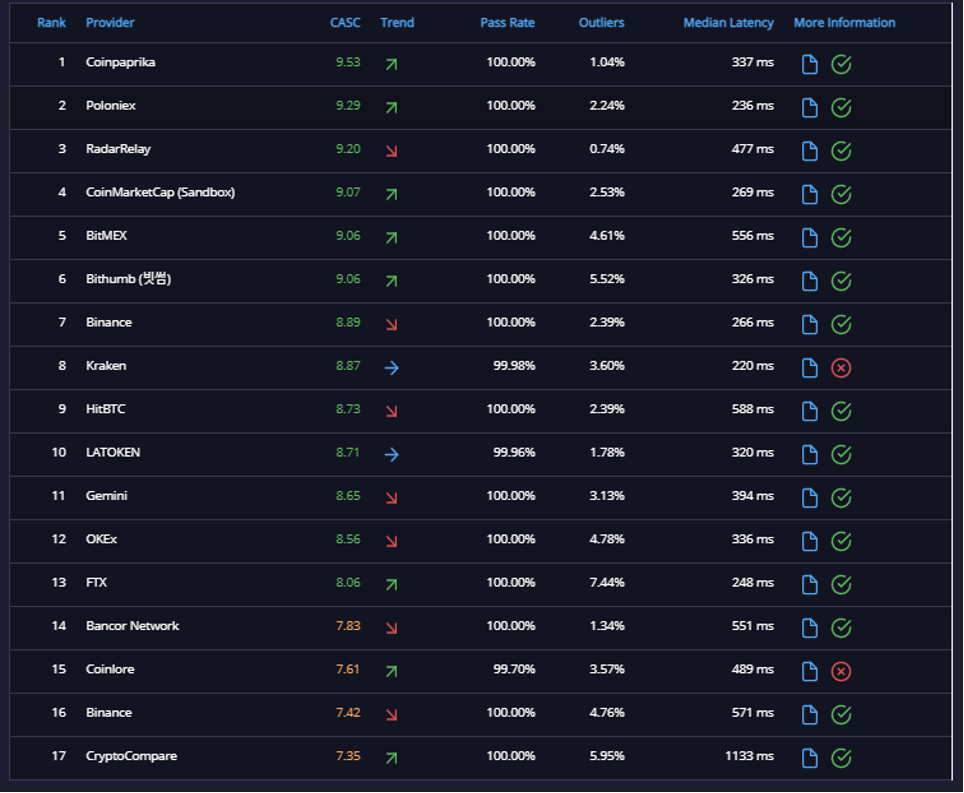Open the document icon for RadarRelay
This screenshot has height=793, width=964.
pos(810,151)
